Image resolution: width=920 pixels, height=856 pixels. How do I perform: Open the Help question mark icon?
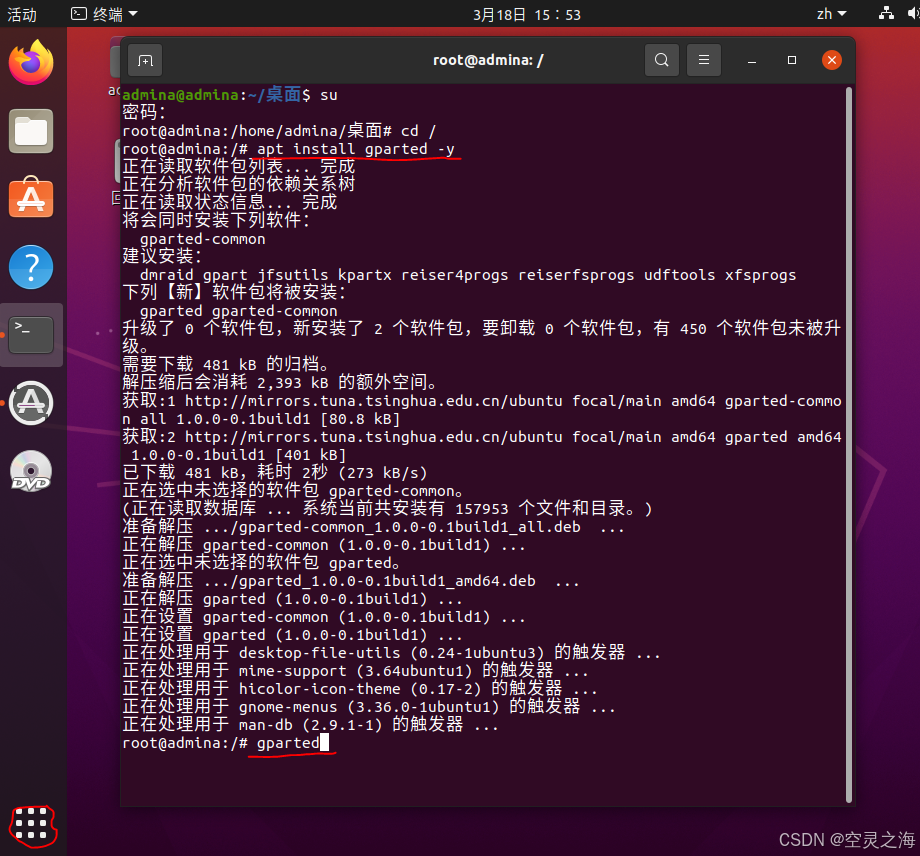click(x=31, y=267)
